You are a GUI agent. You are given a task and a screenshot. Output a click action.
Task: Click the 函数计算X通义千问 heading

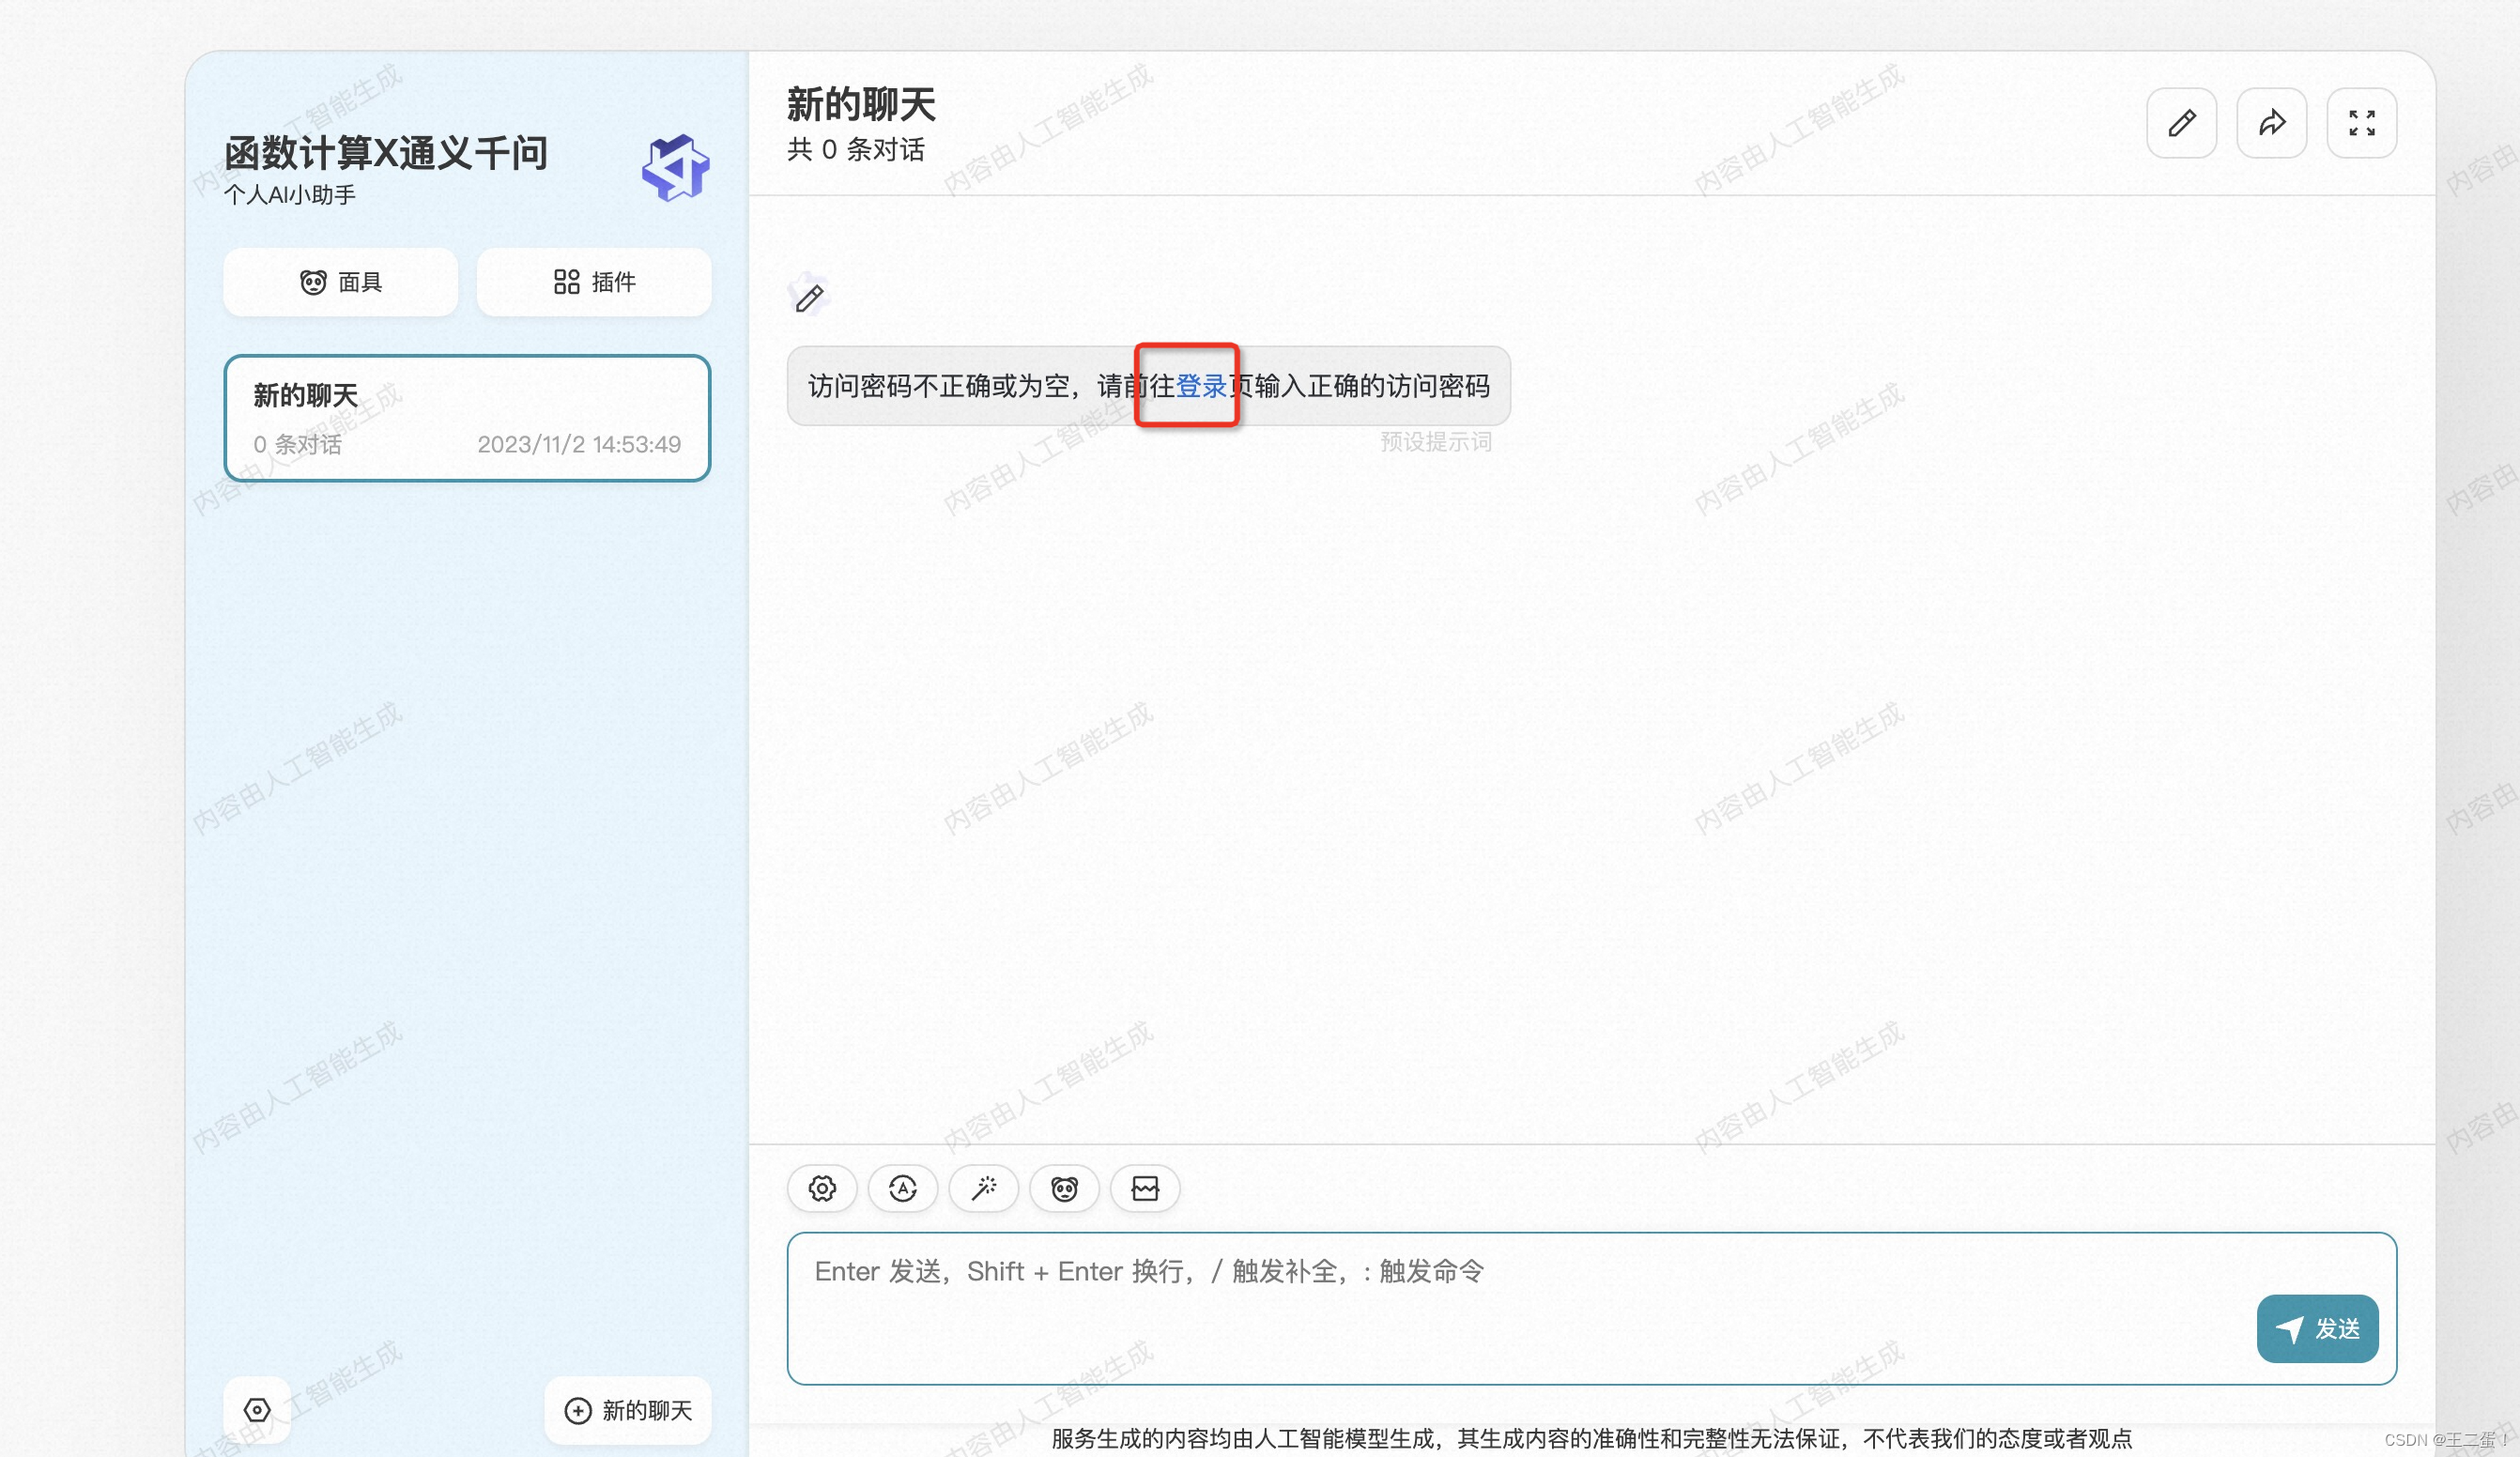click(x=386, y=153)
